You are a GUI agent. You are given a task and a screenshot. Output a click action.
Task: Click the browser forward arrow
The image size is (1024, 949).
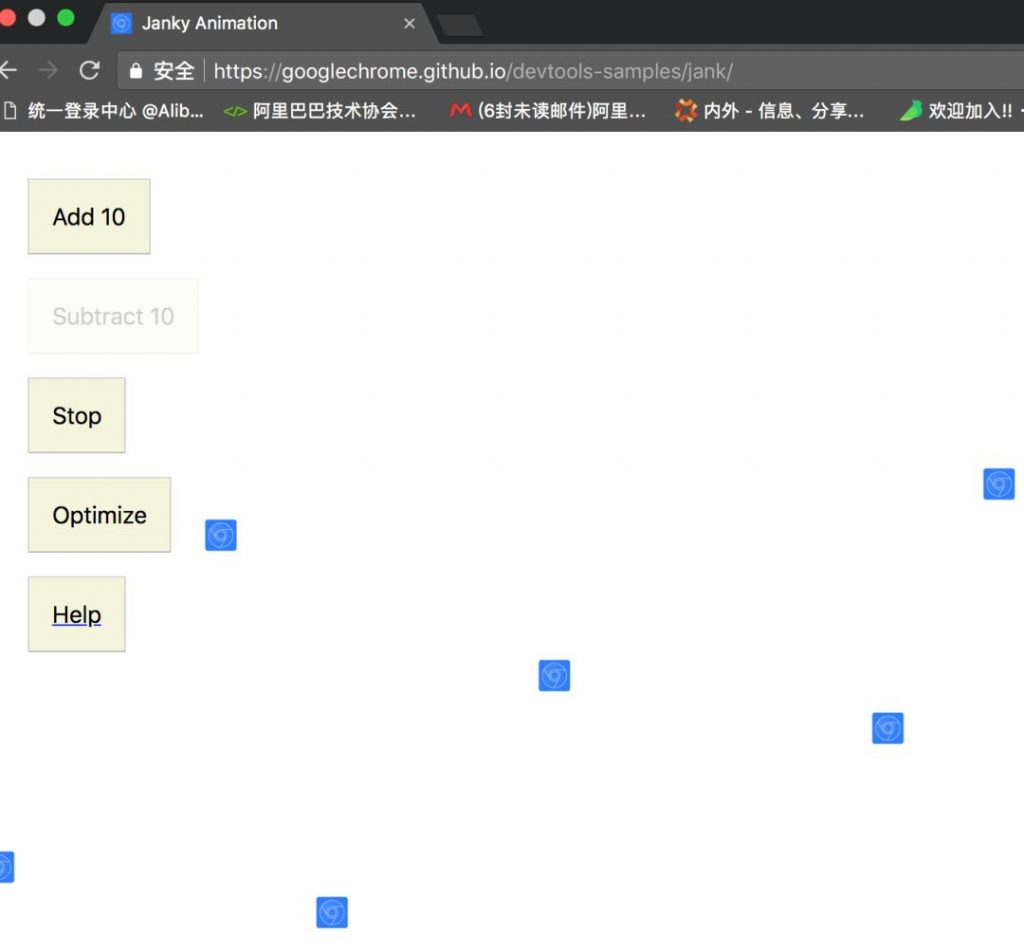point(48,70)
